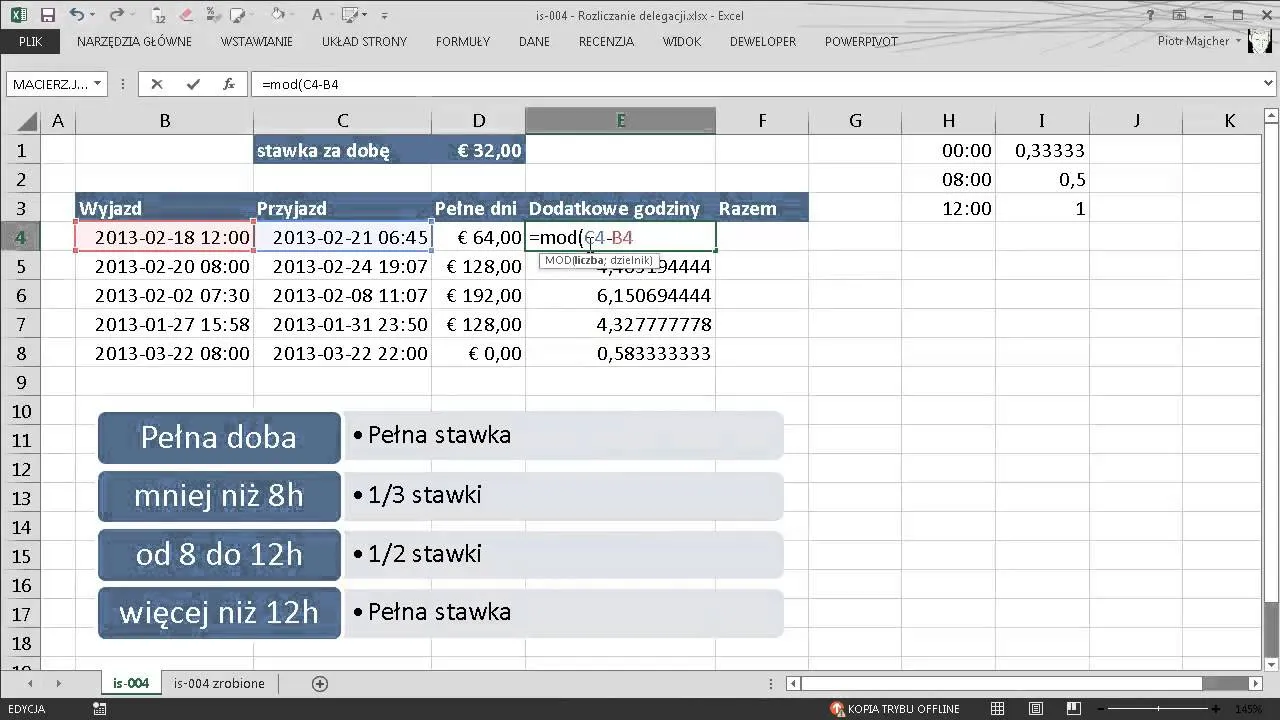Click the Undo arrow icon
1280x720 pixels.
click(x=77, y=15)
